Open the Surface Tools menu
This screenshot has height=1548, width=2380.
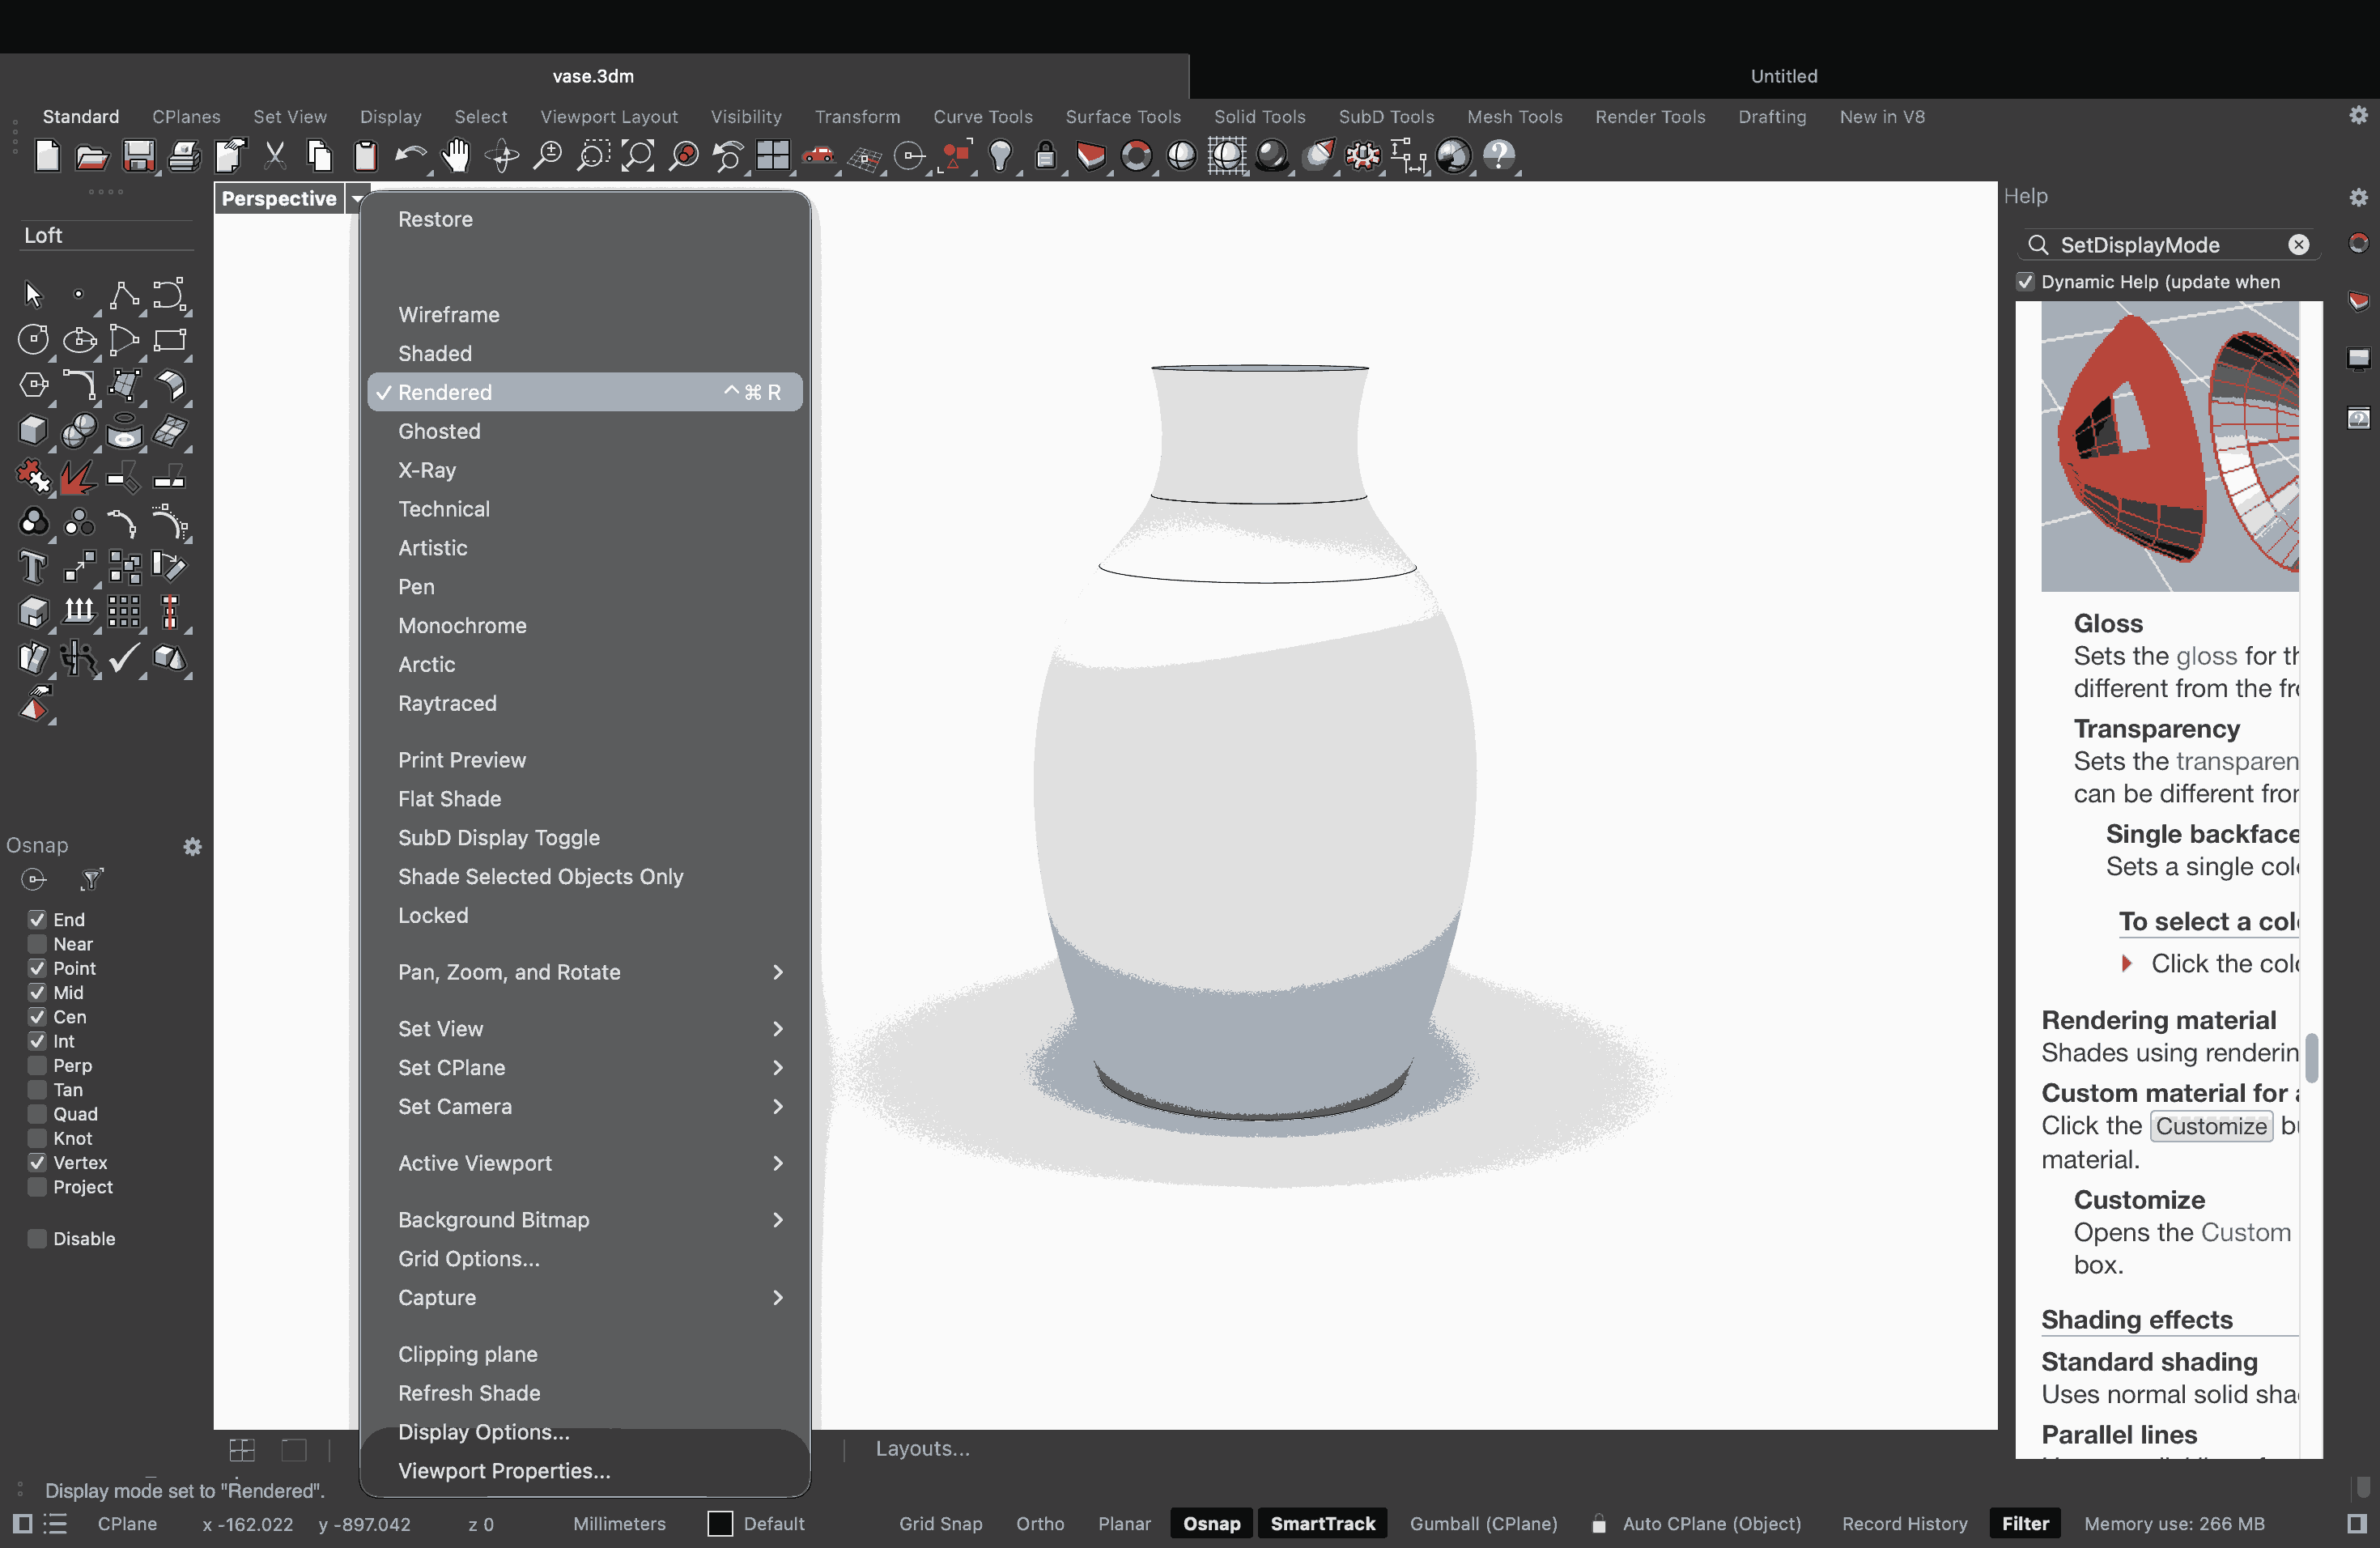pos(1123,117)
